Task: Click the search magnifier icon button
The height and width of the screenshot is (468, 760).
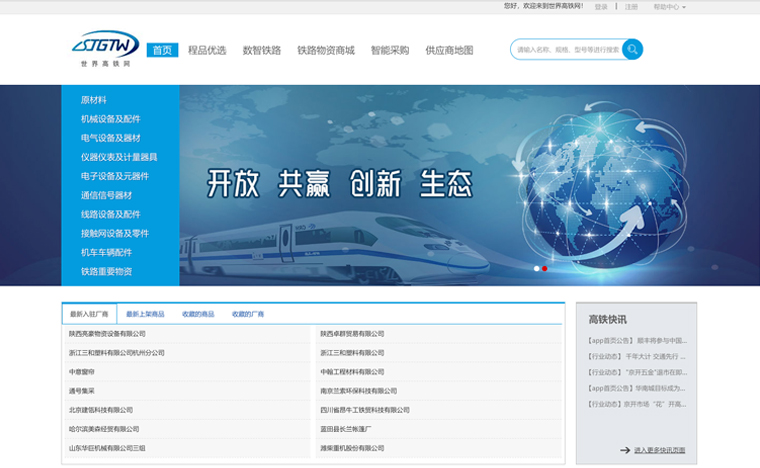Action: click(632, 49)
